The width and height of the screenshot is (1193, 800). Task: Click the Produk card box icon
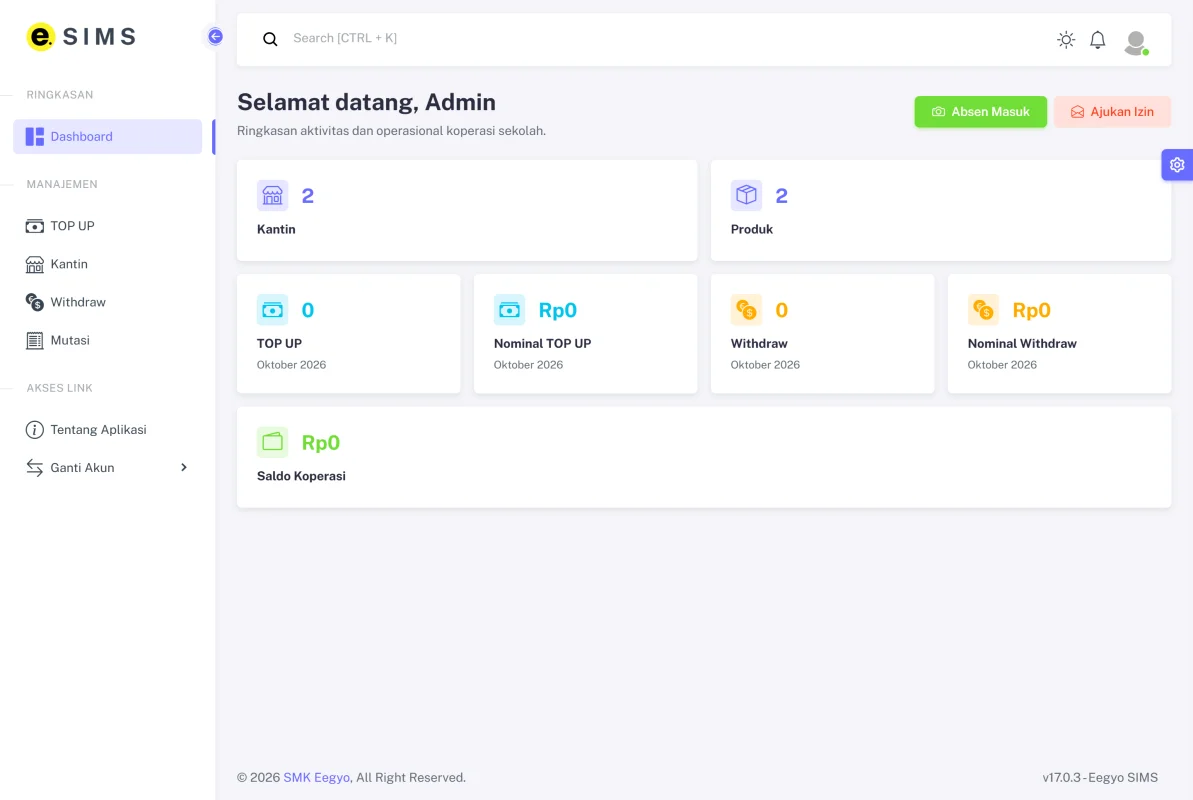746,196
